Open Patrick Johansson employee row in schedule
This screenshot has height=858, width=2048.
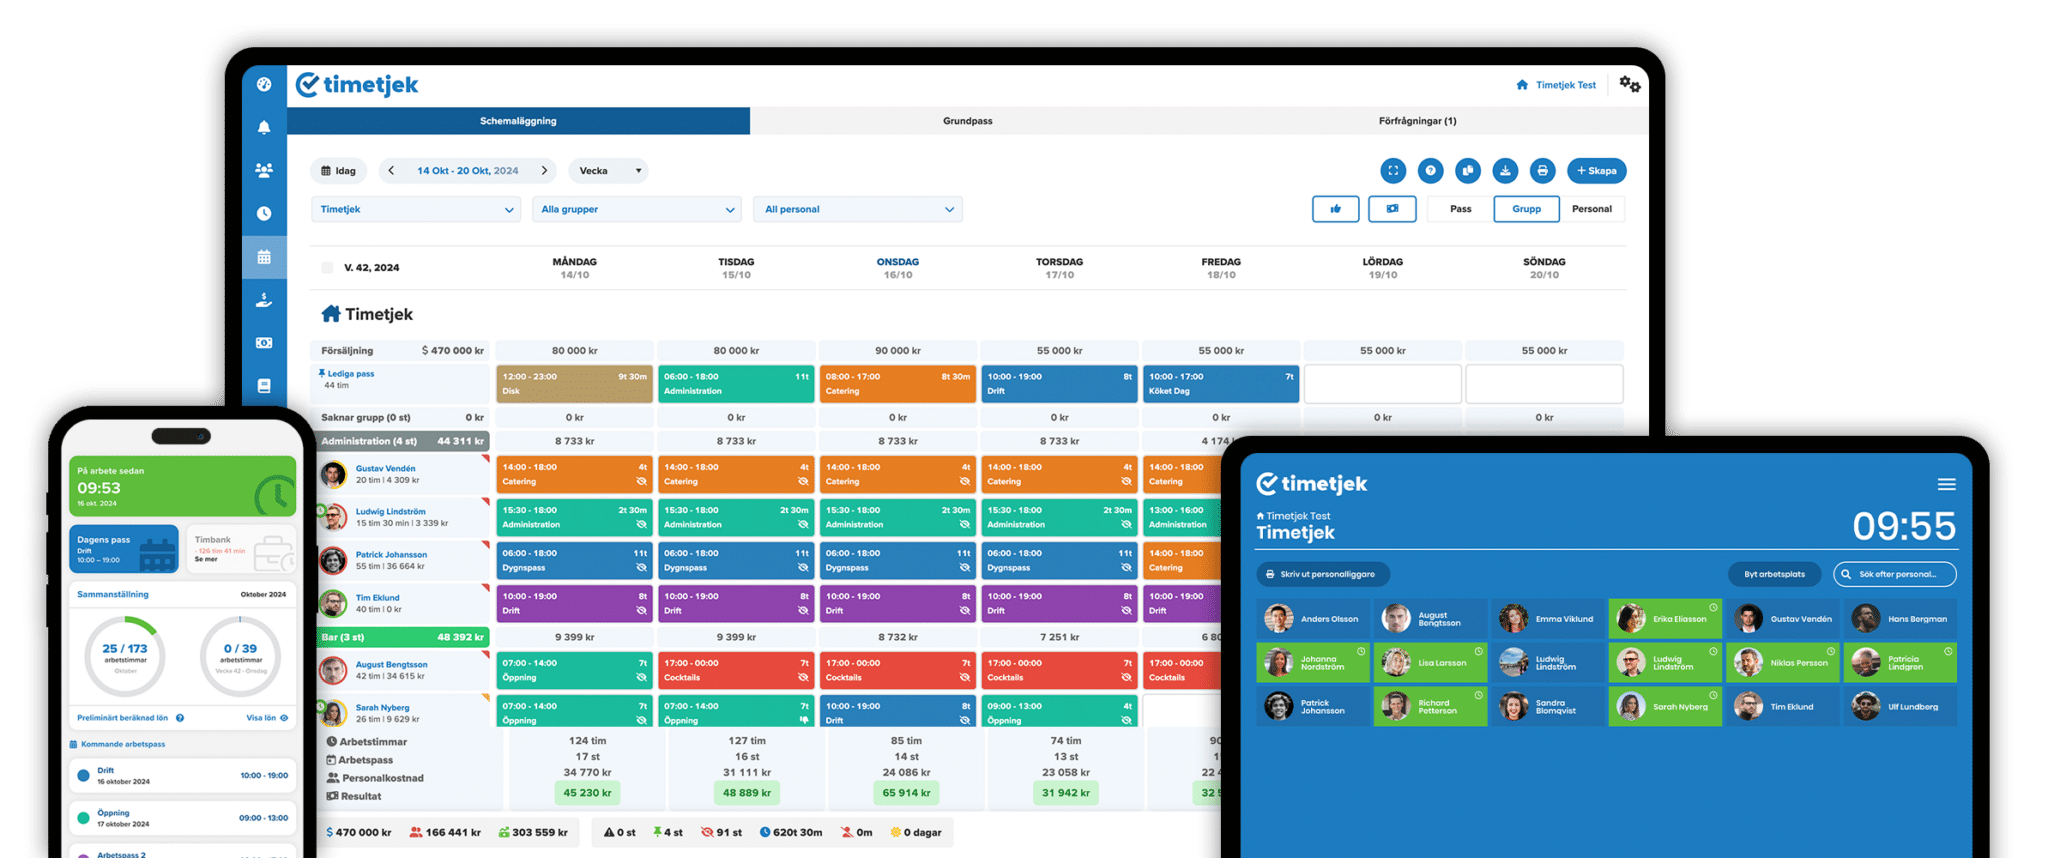tap(403, 561)
